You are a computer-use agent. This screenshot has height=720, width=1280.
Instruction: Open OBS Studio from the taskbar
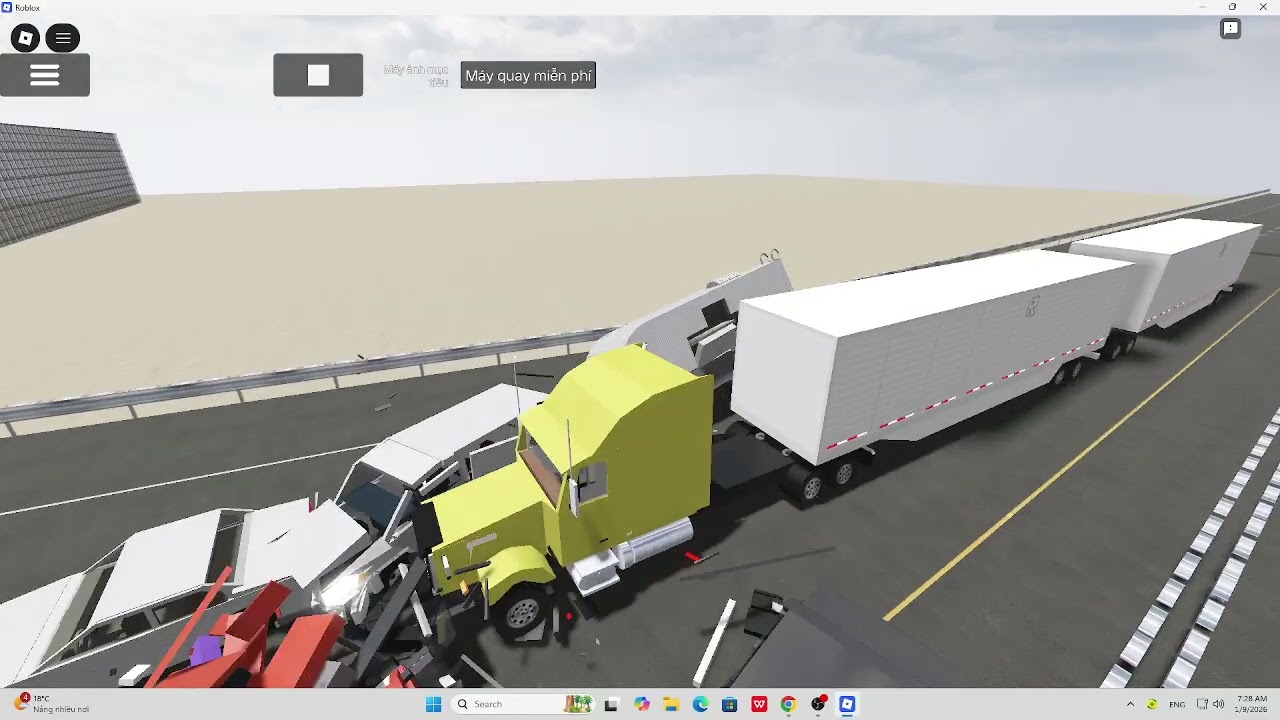(x=818, y=704)
